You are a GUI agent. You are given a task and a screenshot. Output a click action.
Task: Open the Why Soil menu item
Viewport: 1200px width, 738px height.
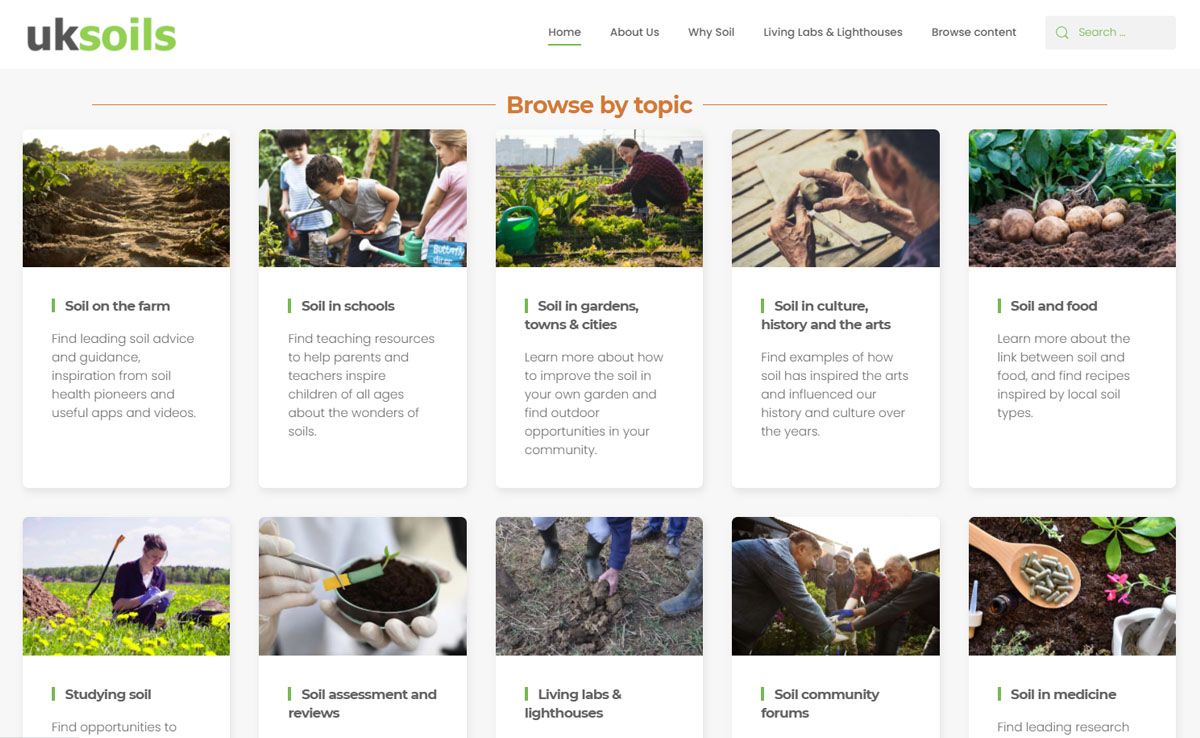coord(711,32)
